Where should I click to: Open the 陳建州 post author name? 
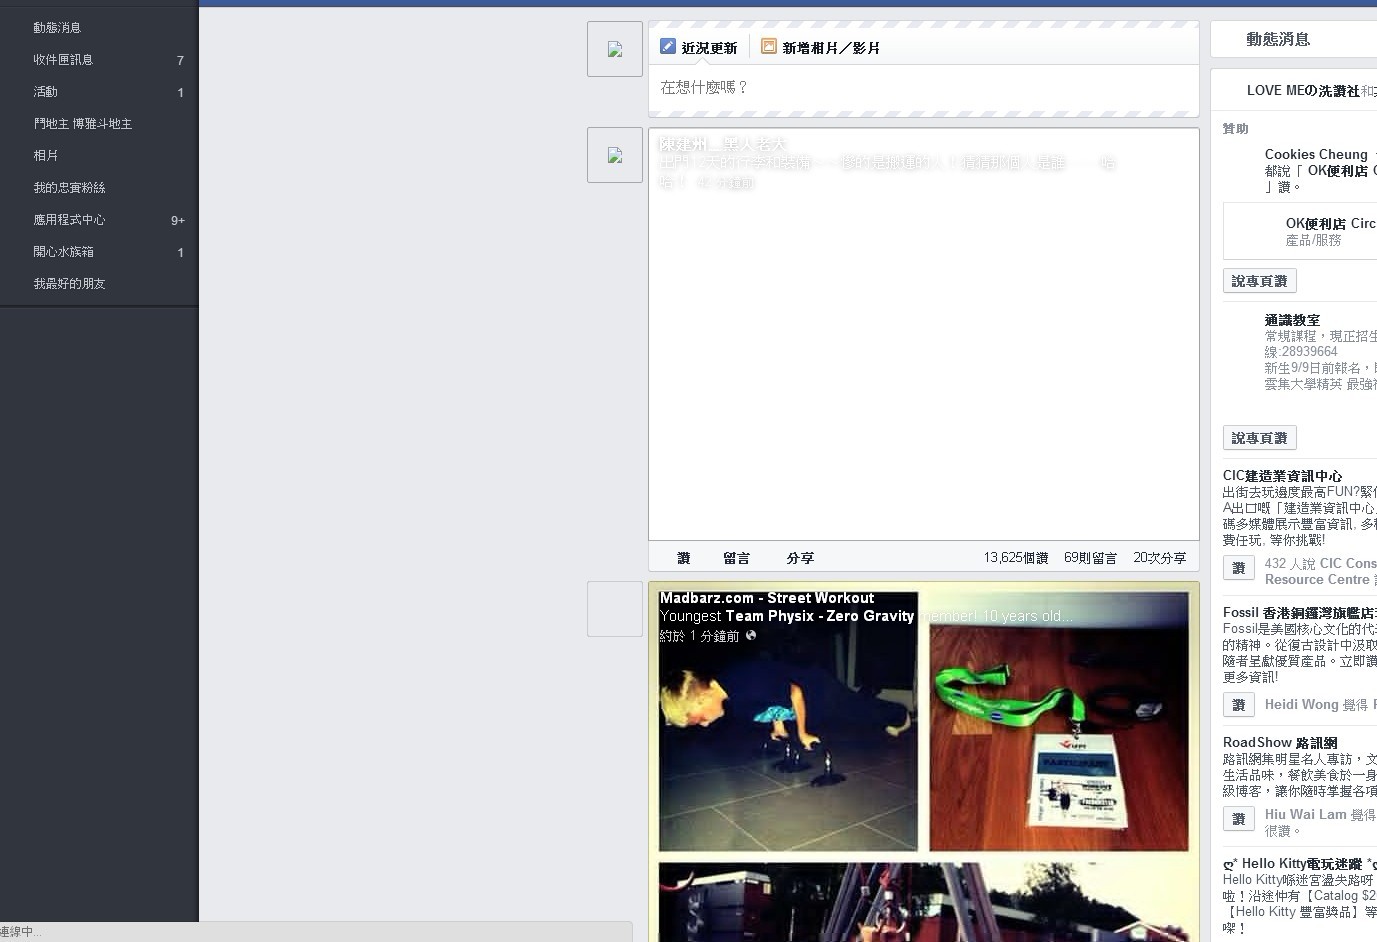722,145
